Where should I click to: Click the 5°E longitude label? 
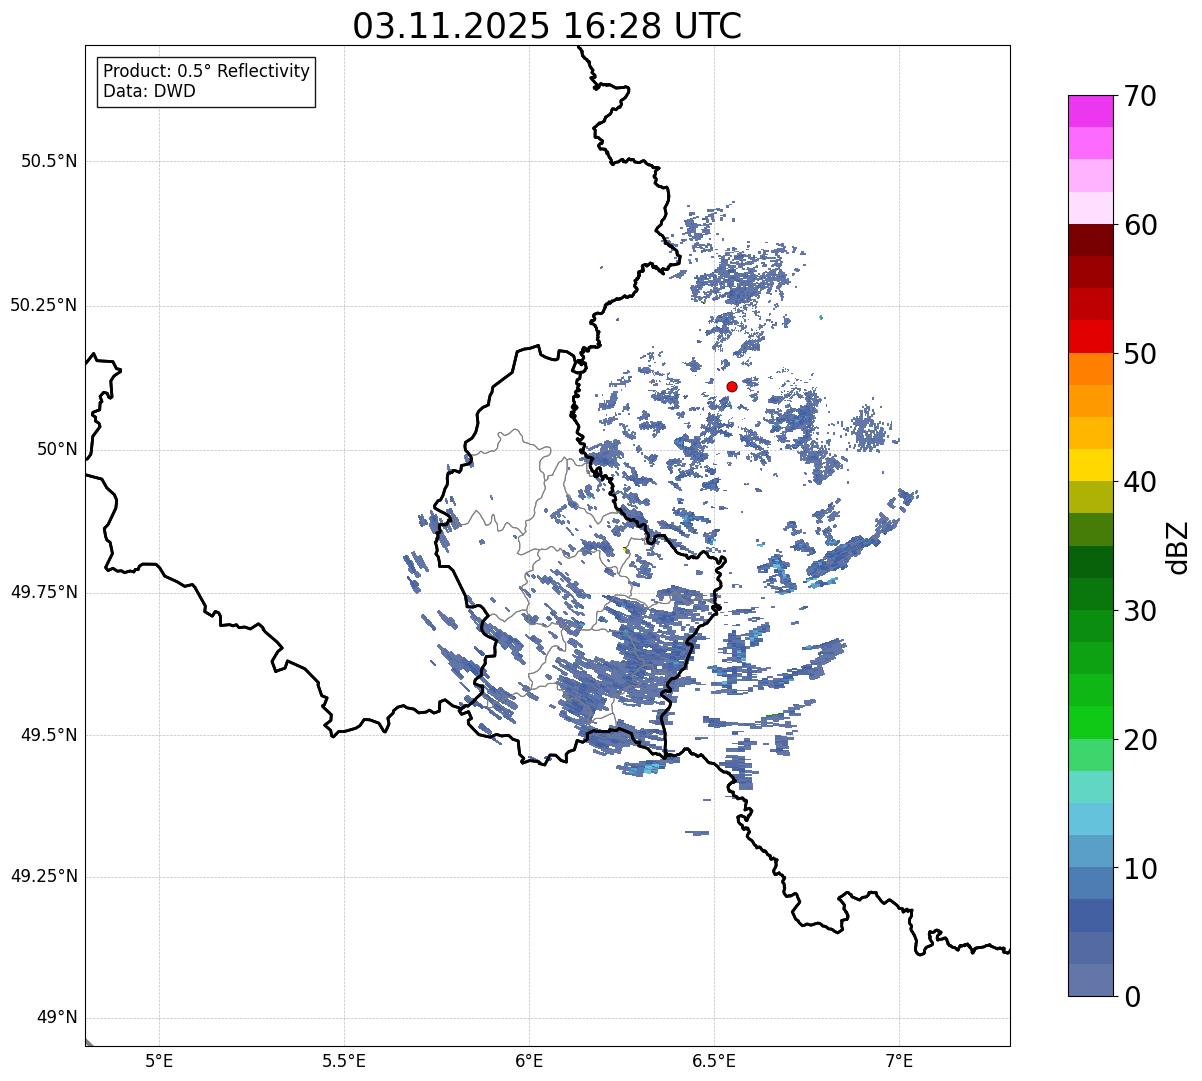pyautogui.click(x=159, y=1060)
